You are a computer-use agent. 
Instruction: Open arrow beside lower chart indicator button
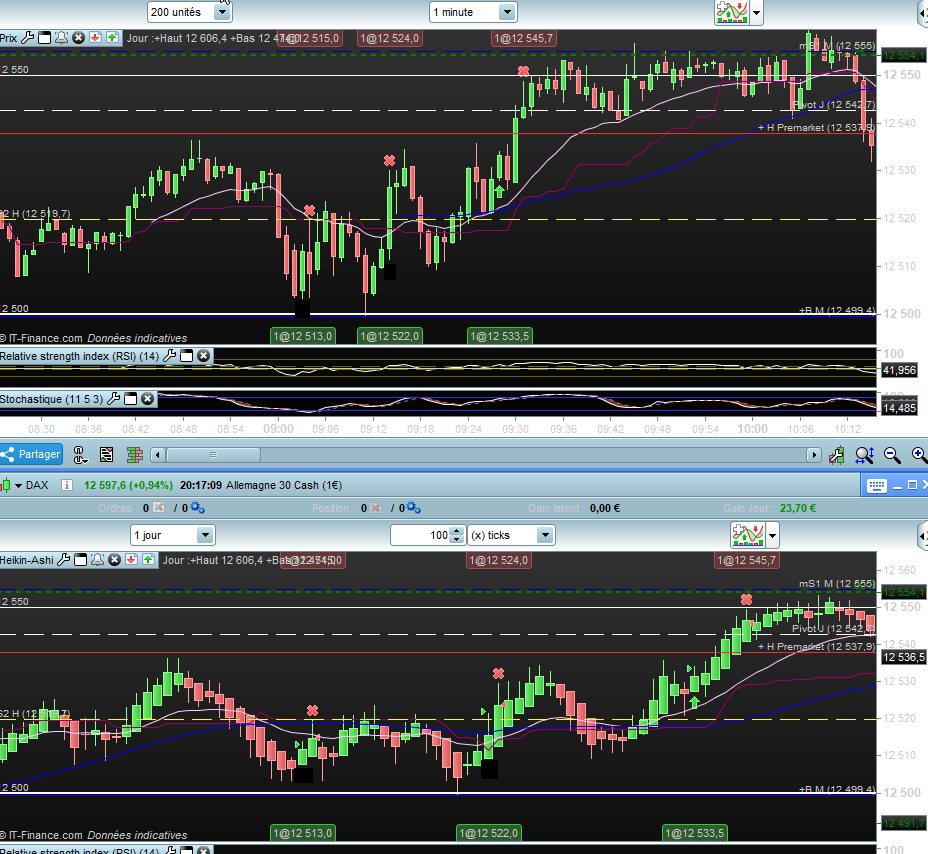pos(772,536)
